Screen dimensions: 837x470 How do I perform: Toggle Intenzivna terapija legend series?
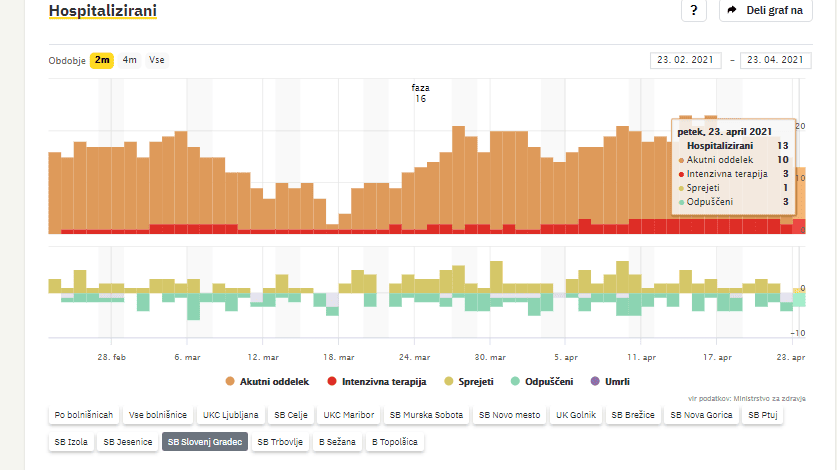point(377,381)
